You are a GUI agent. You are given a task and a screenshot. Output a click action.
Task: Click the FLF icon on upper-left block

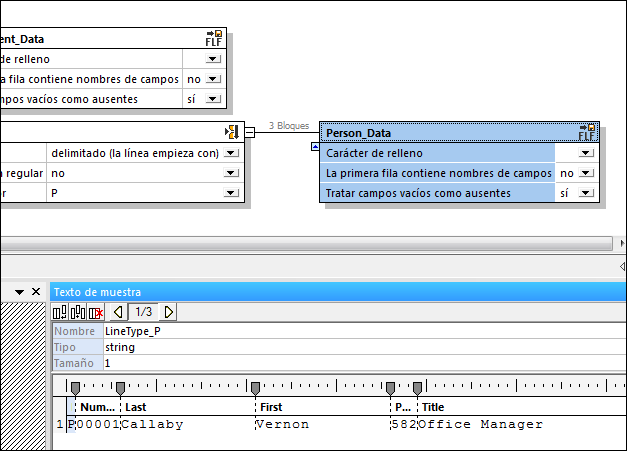214,39
